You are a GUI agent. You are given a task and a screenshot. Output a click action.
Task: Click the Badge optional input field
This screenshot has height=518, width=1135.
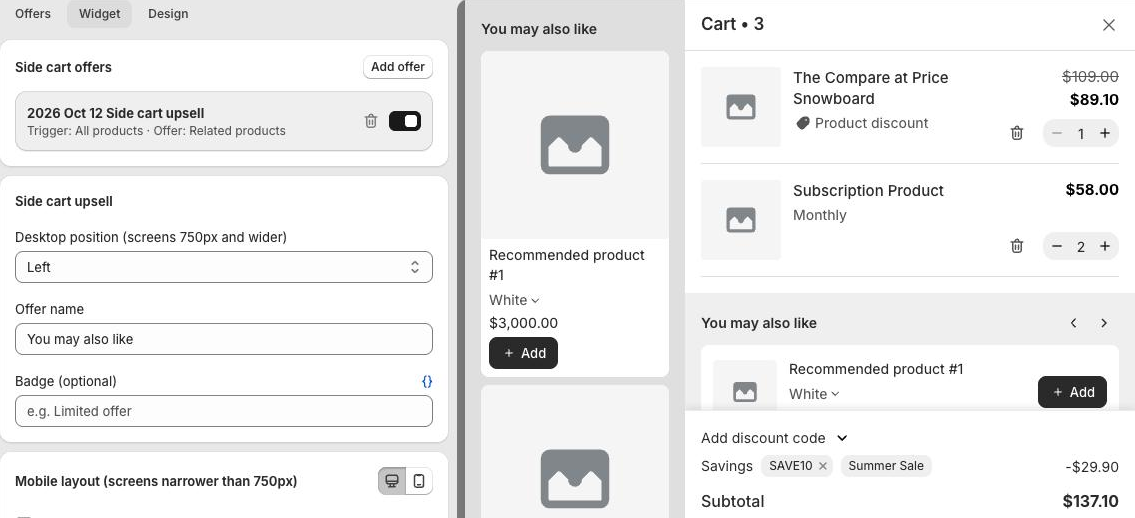coord(224,411)
